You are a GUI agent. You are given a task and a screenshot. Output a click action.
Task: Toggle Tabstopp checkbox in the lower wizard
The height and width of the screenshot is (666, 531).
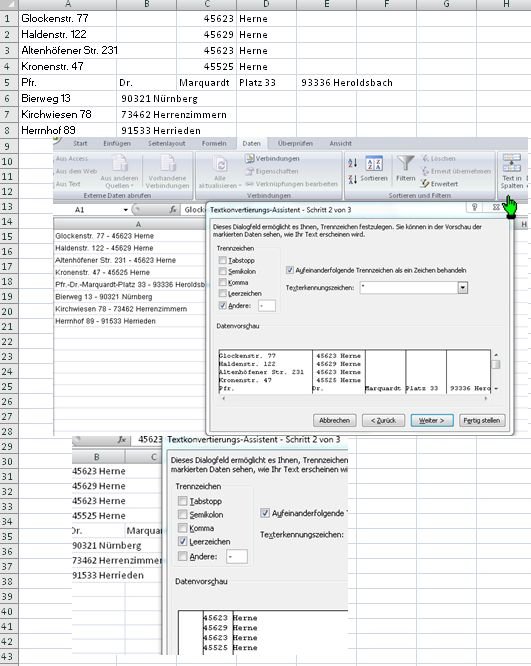pos(183,501)
